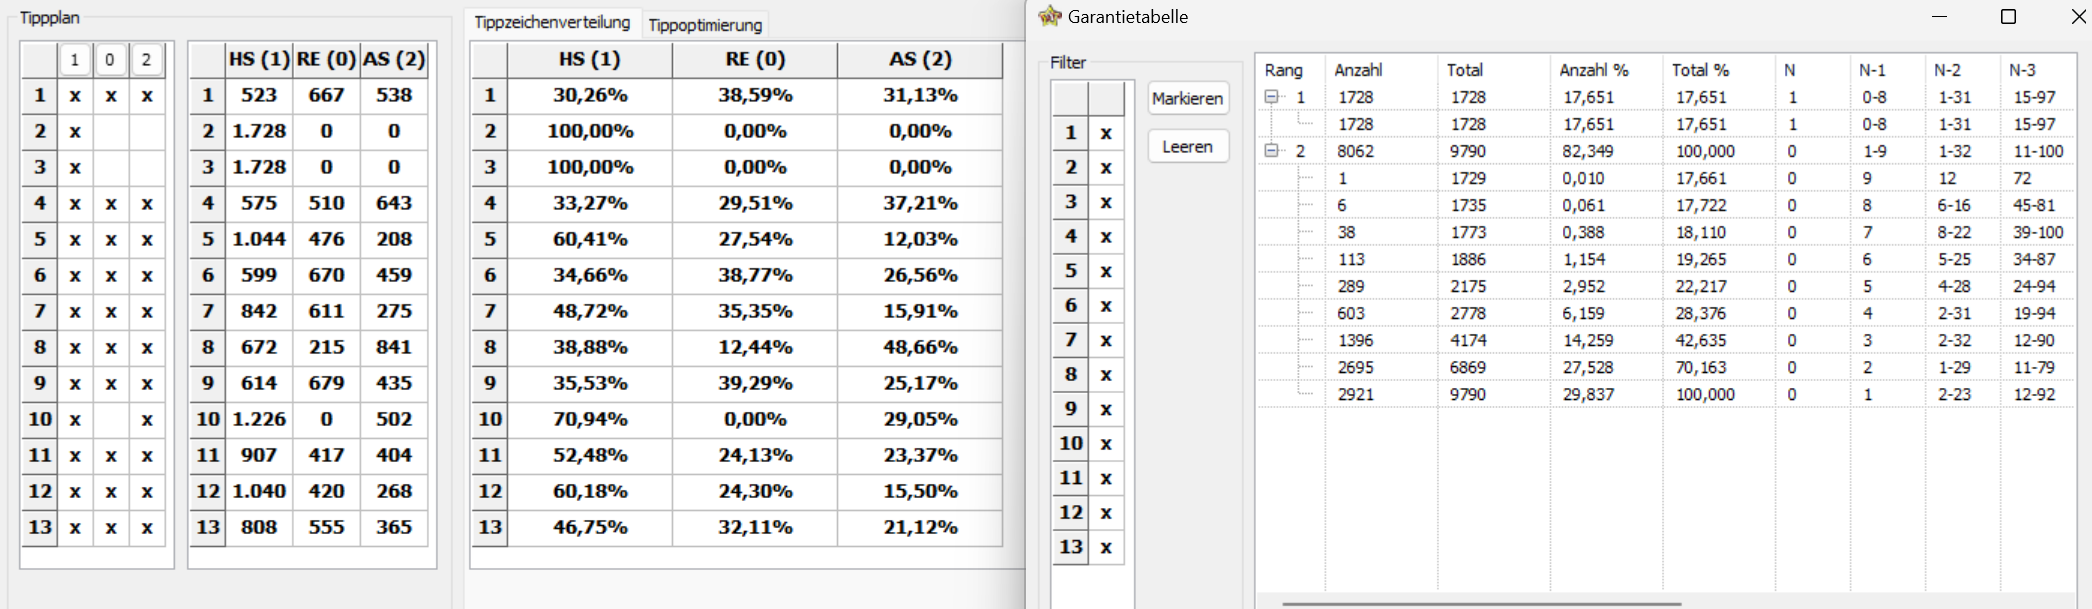
Task: Select the row with Anzahl 2921
Action: tap(1665, 394)
